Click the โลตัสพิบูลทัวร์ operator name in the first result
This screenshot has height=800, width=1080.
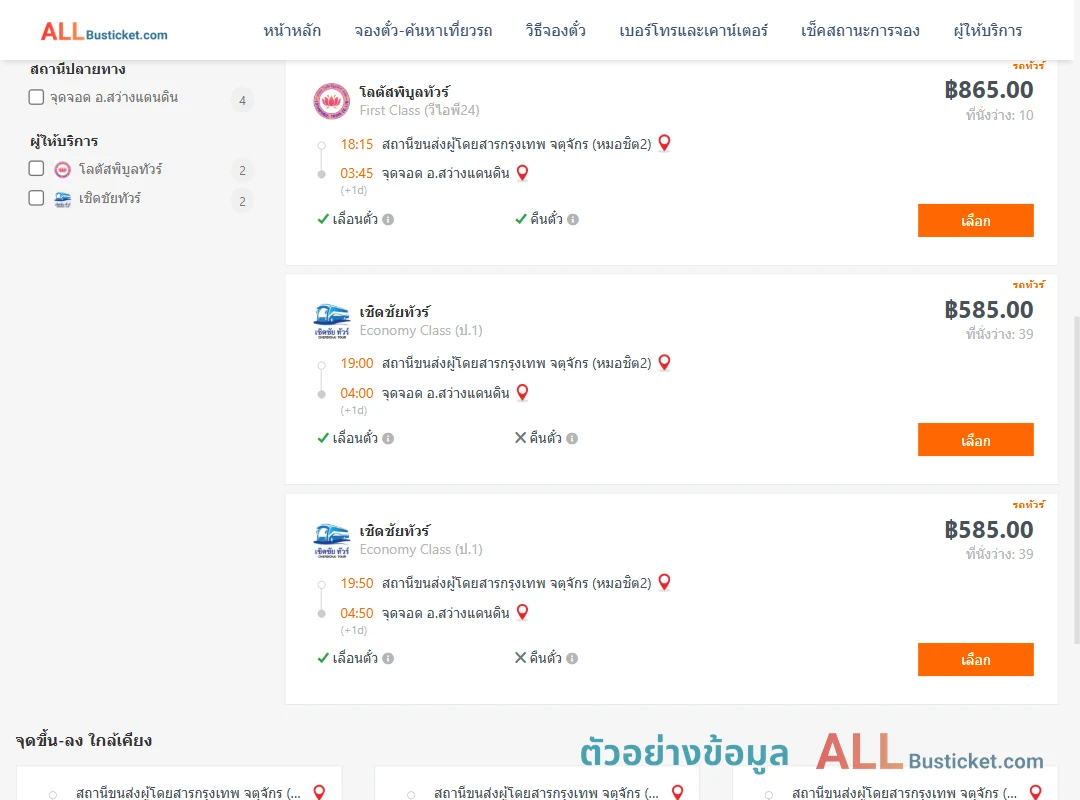point(405,92)
